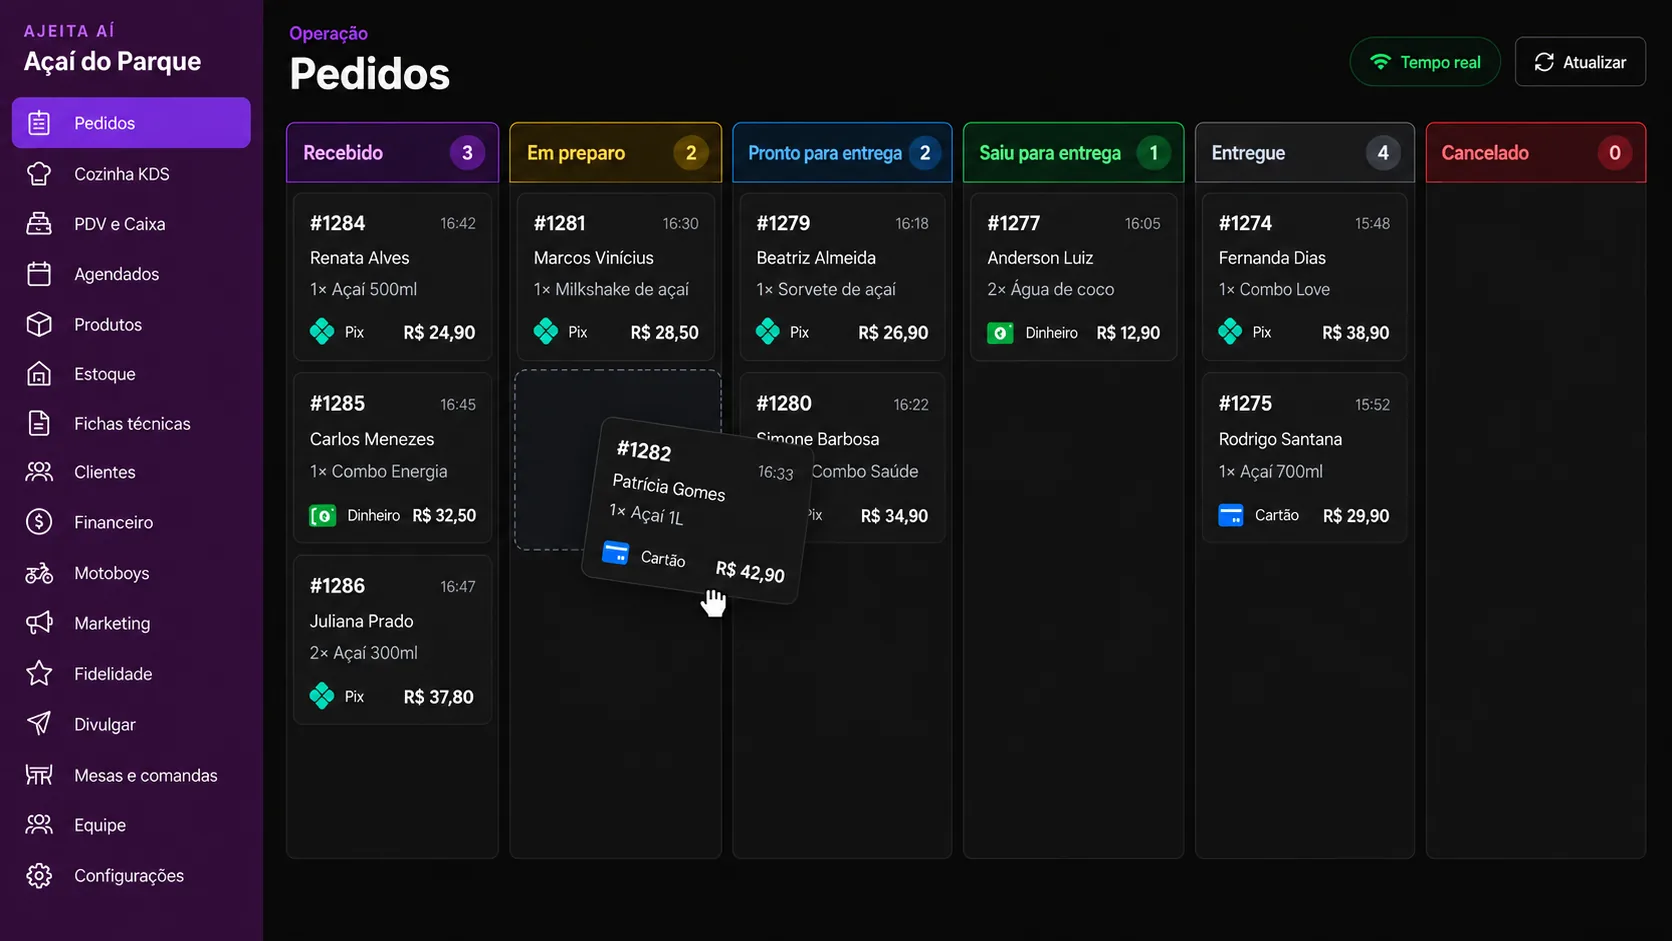This screenshot has height=941, width=1672.
Task: Click the Pix icon on order #1284
Action: [x=322, y=332]
